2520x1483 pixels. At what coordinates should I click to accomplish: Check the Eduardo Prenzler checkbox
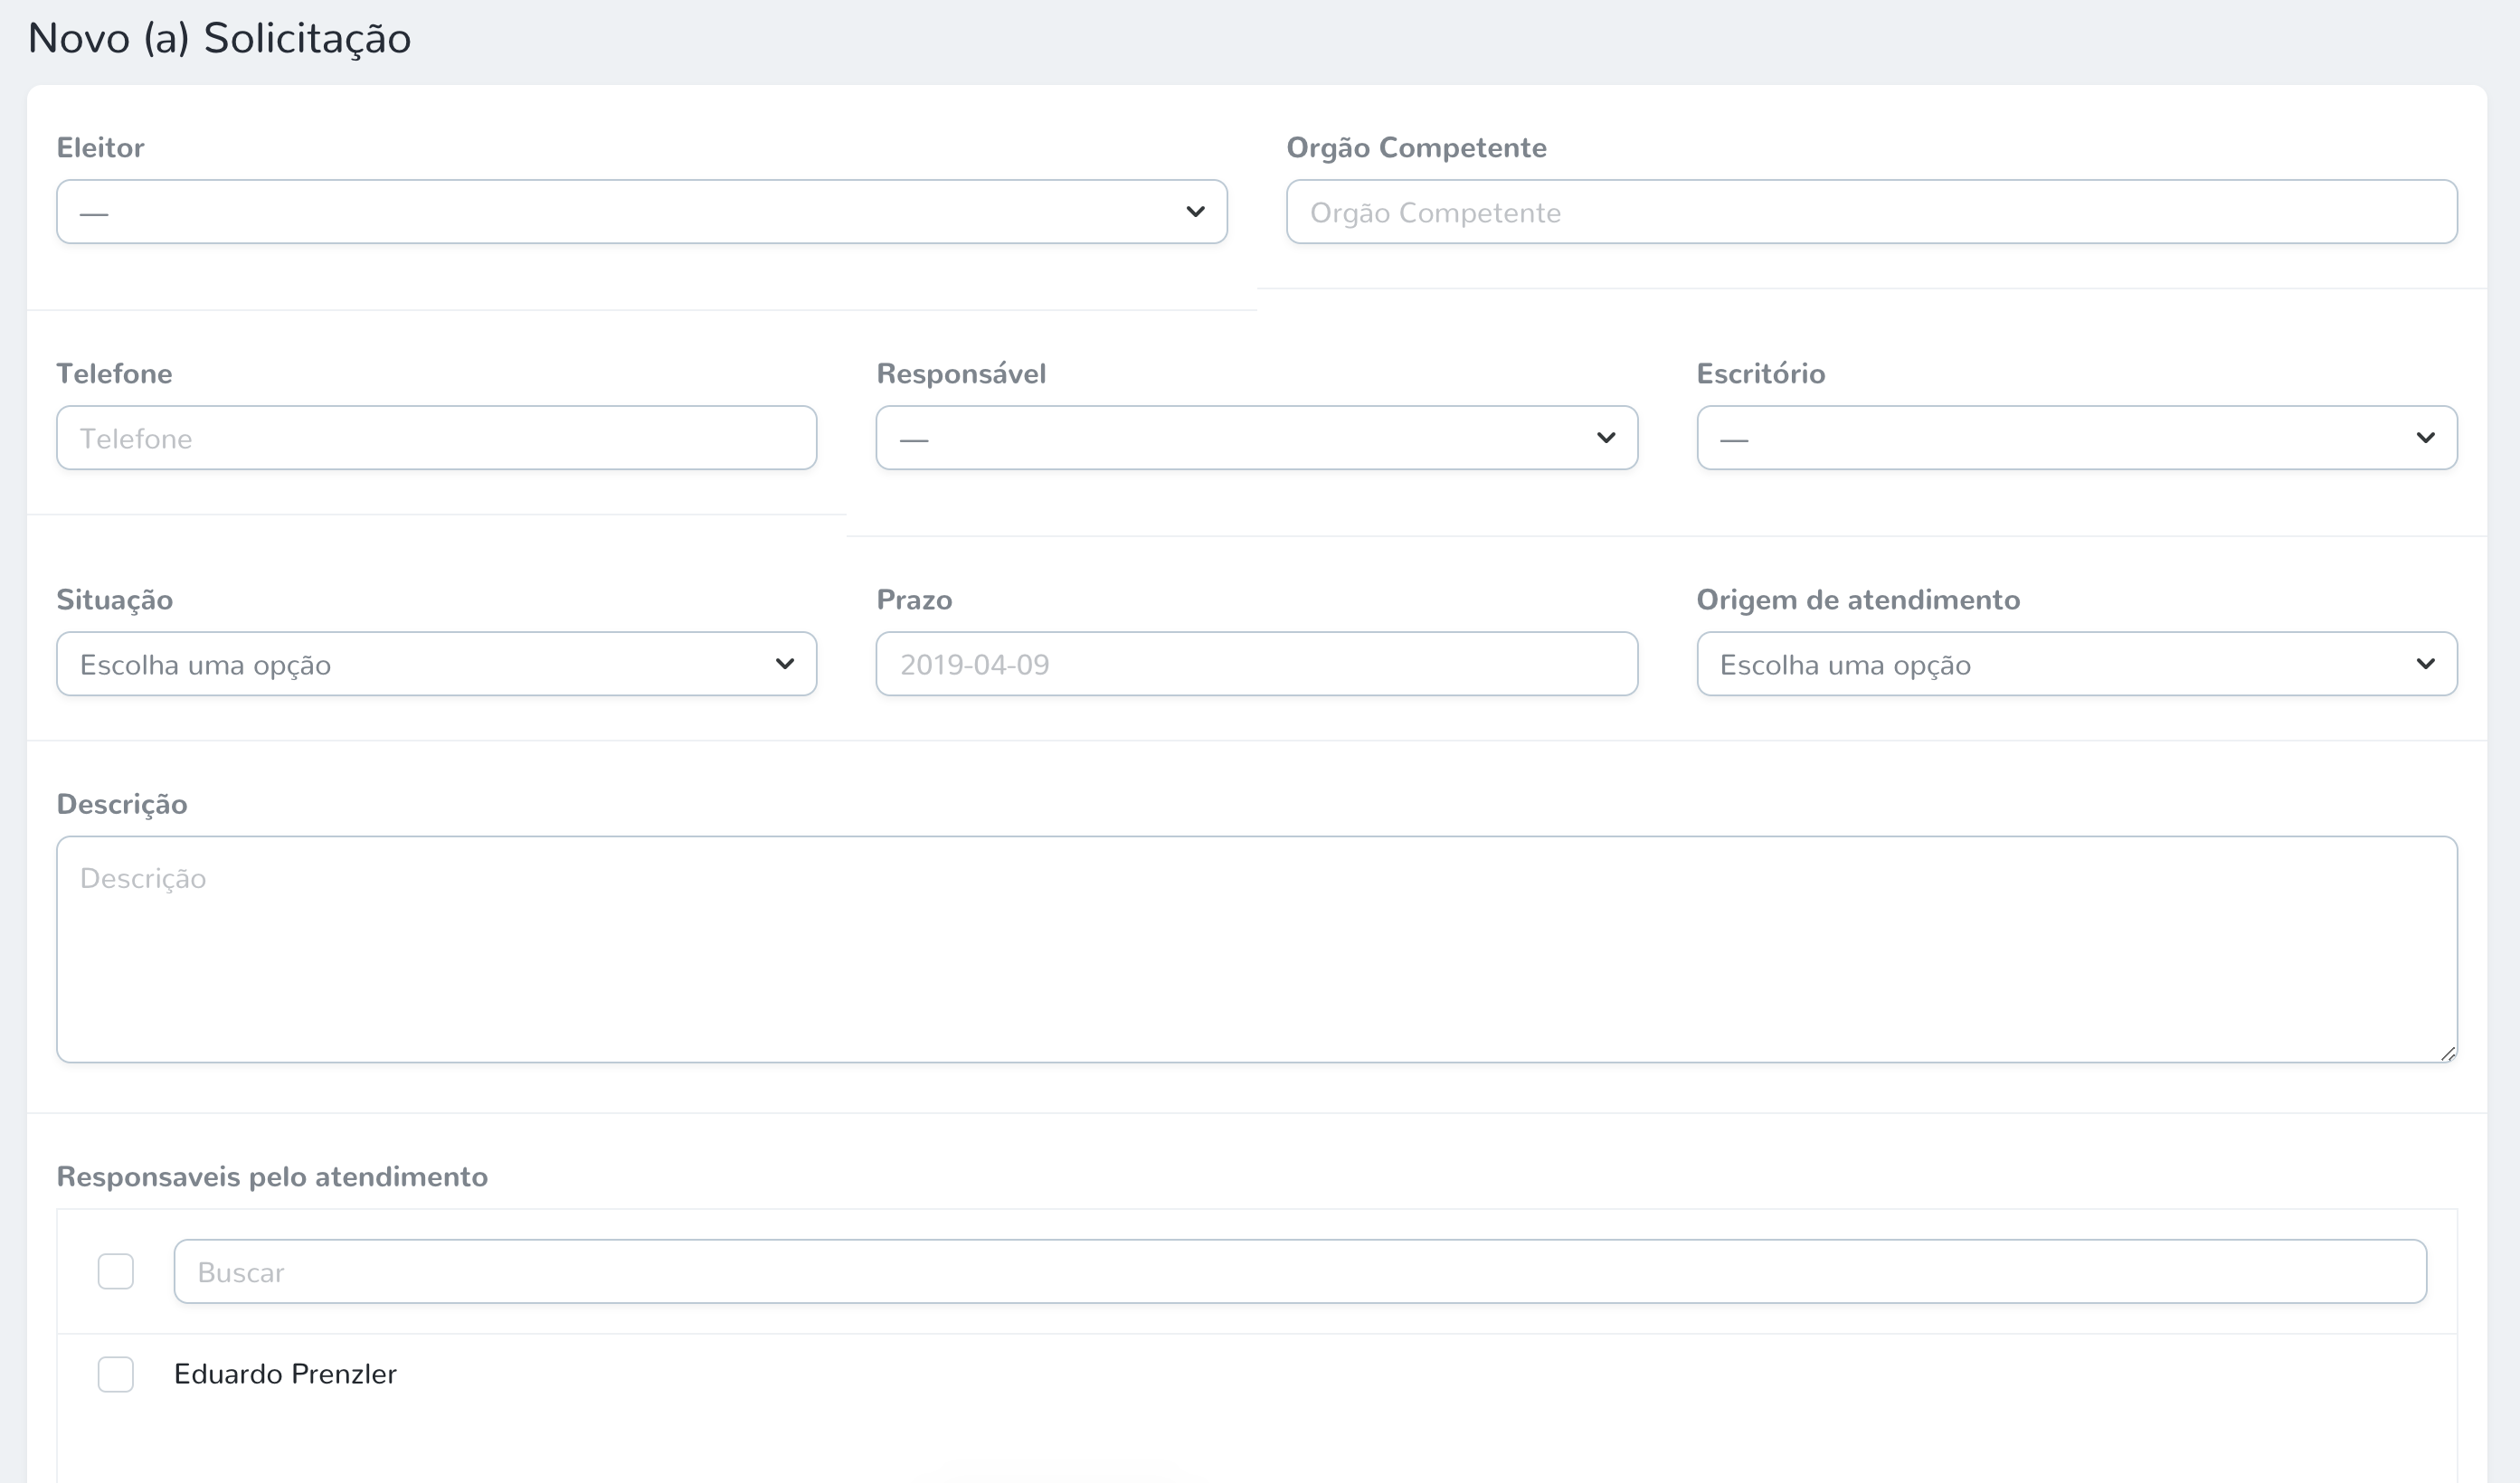(x=116, y=1373)
